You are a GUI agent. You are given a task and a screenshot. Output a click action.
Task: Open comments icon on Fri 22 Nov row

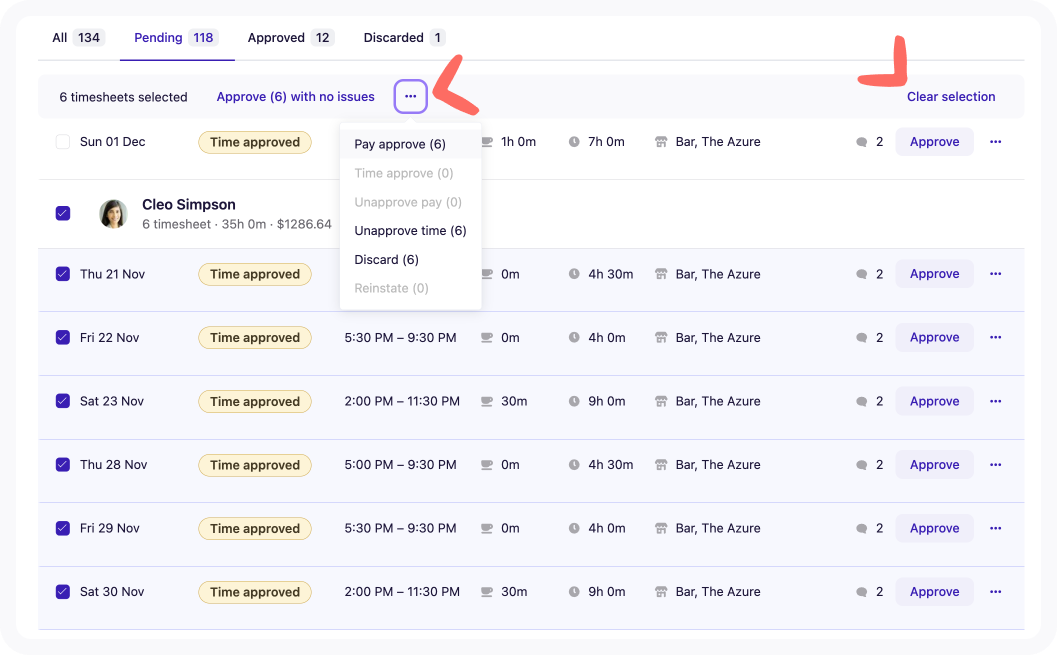pyautogui.click(x=862, y=338)
